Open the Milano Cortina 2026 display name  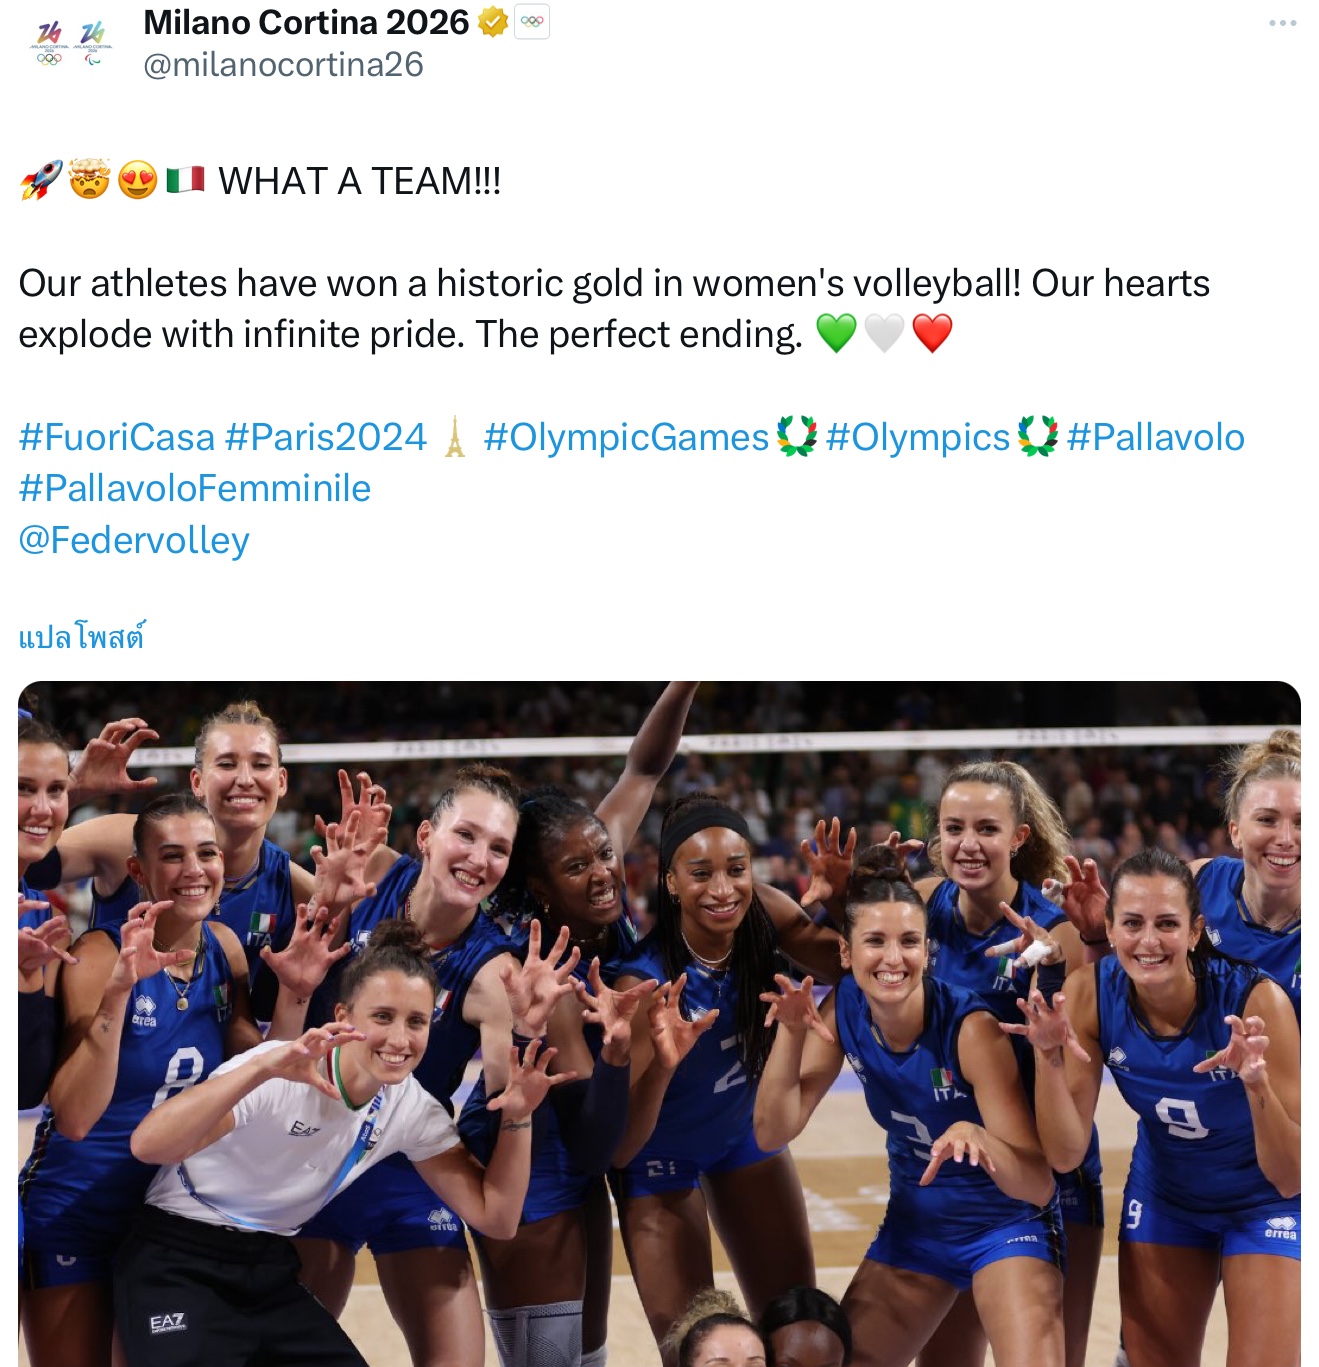[x=306, y=22]
